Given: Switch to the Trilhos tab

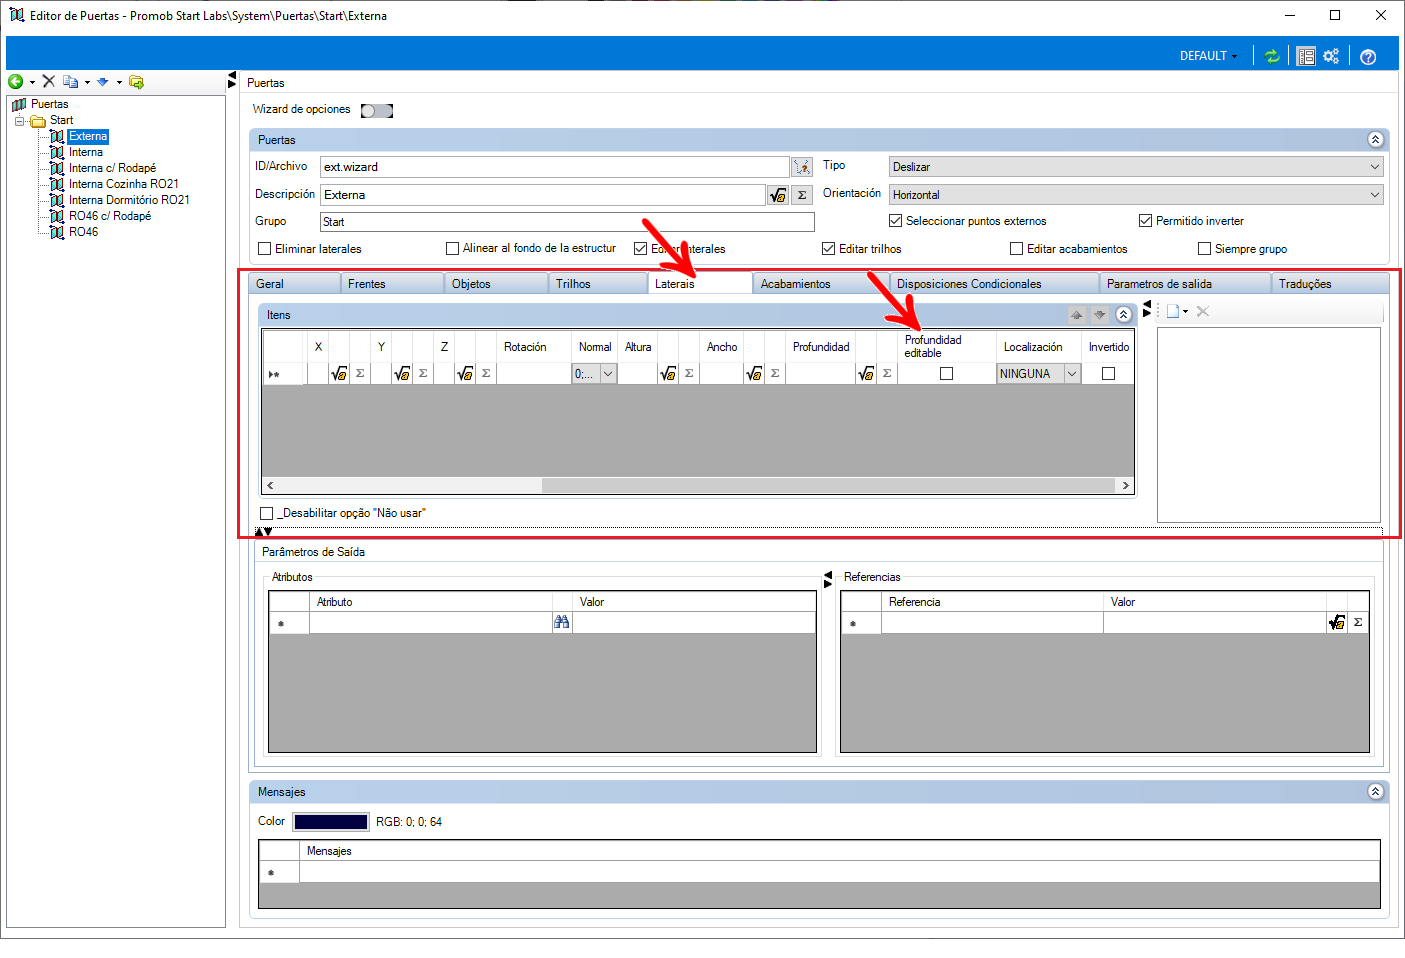Looking at the screenshot, I should click(598, 284).
